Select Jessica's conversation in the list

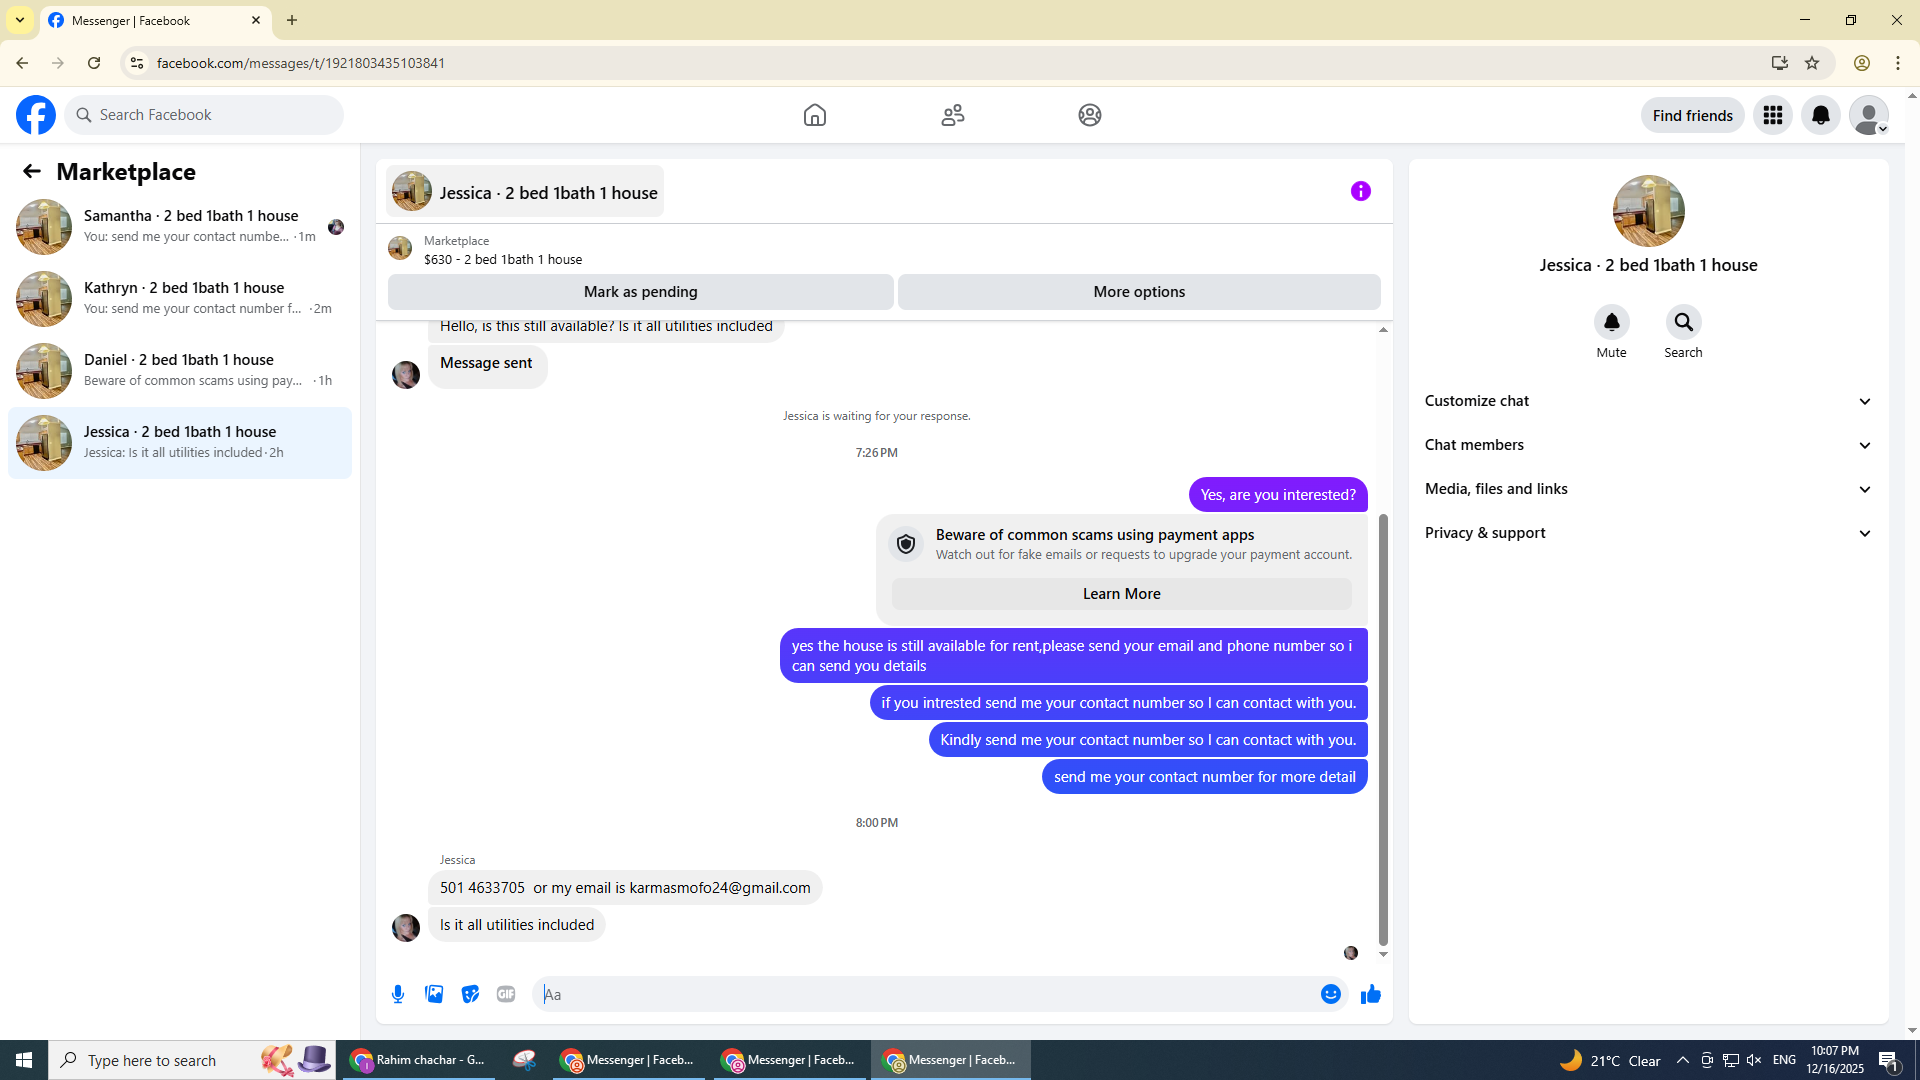(x=180, y=443)
